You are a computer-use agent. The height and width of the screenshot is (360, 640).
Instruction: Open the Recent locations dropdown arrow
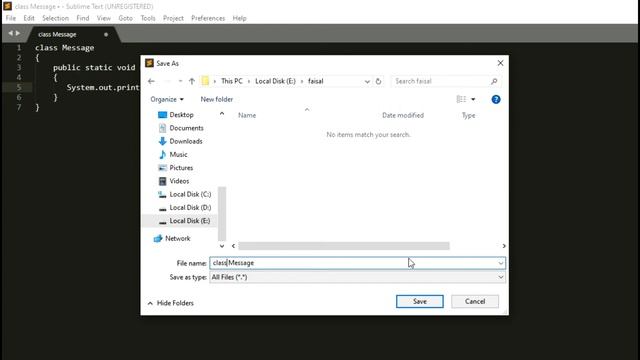(180, 81)
